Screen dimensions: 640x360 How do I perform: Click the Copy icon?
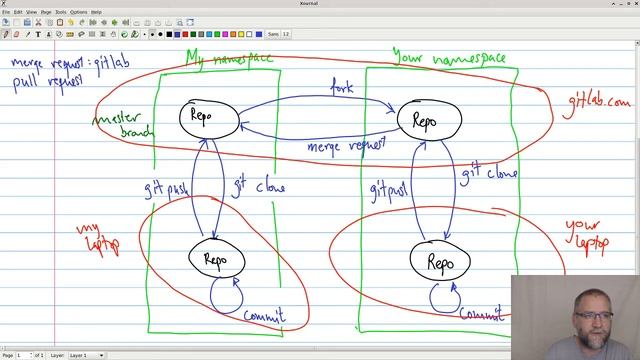coord(50,22)
